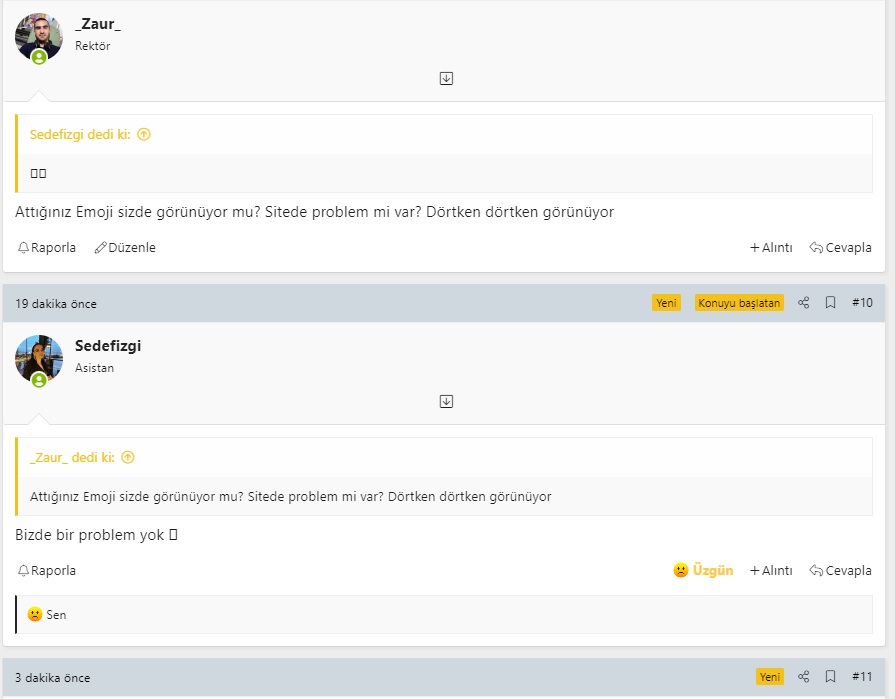Image resolution: width=895 pixels, height=699 pixels.
Task: Jump to _Zaur_'s quoted post arrow
Action: 128,457
